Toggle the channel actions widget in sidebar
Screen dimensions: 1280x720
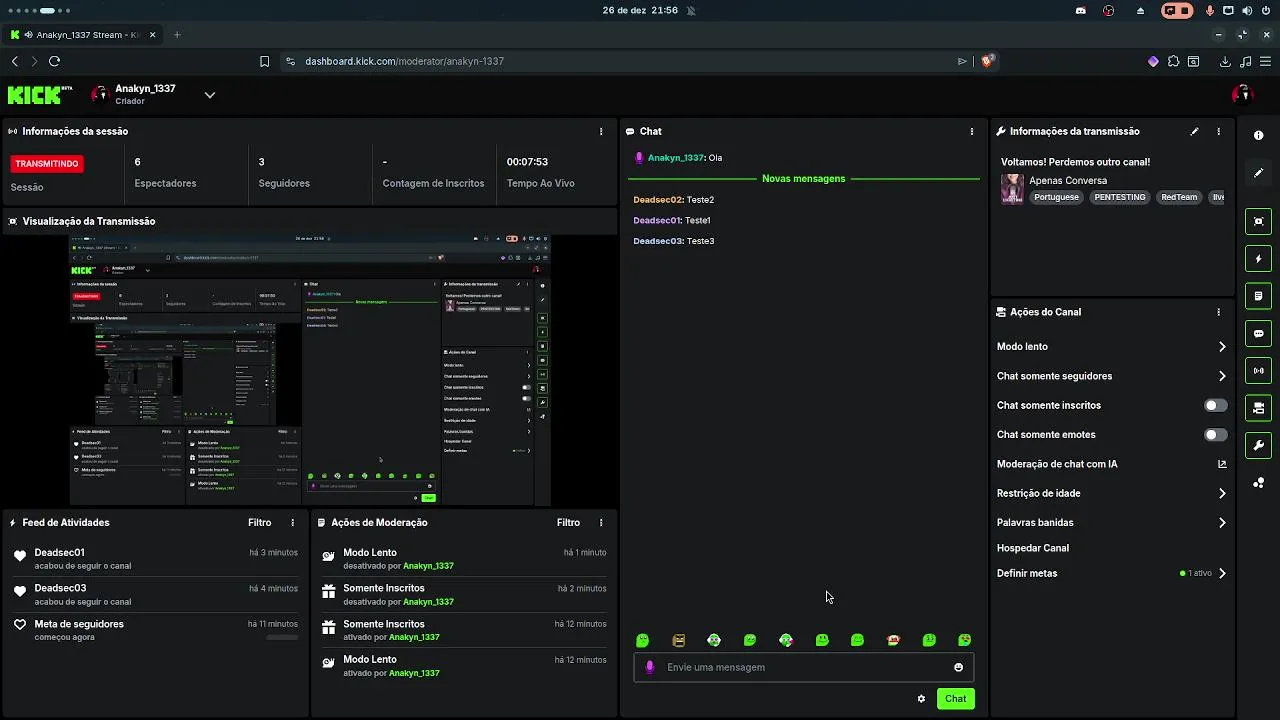[1258, 408]
